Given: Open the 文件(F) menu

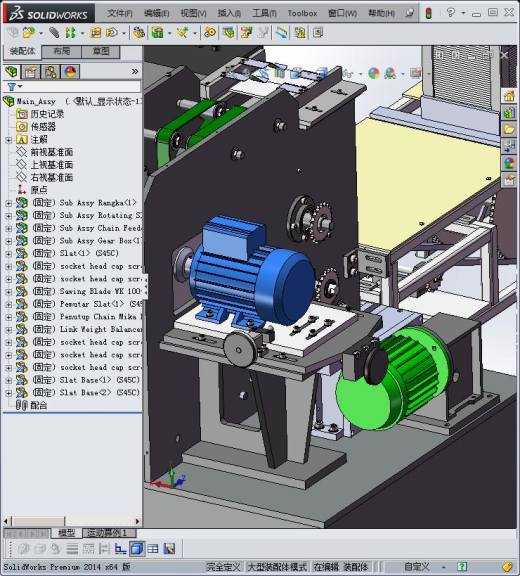Looking at the screenshot, I should pyautogui.click(x=120, y=13).
